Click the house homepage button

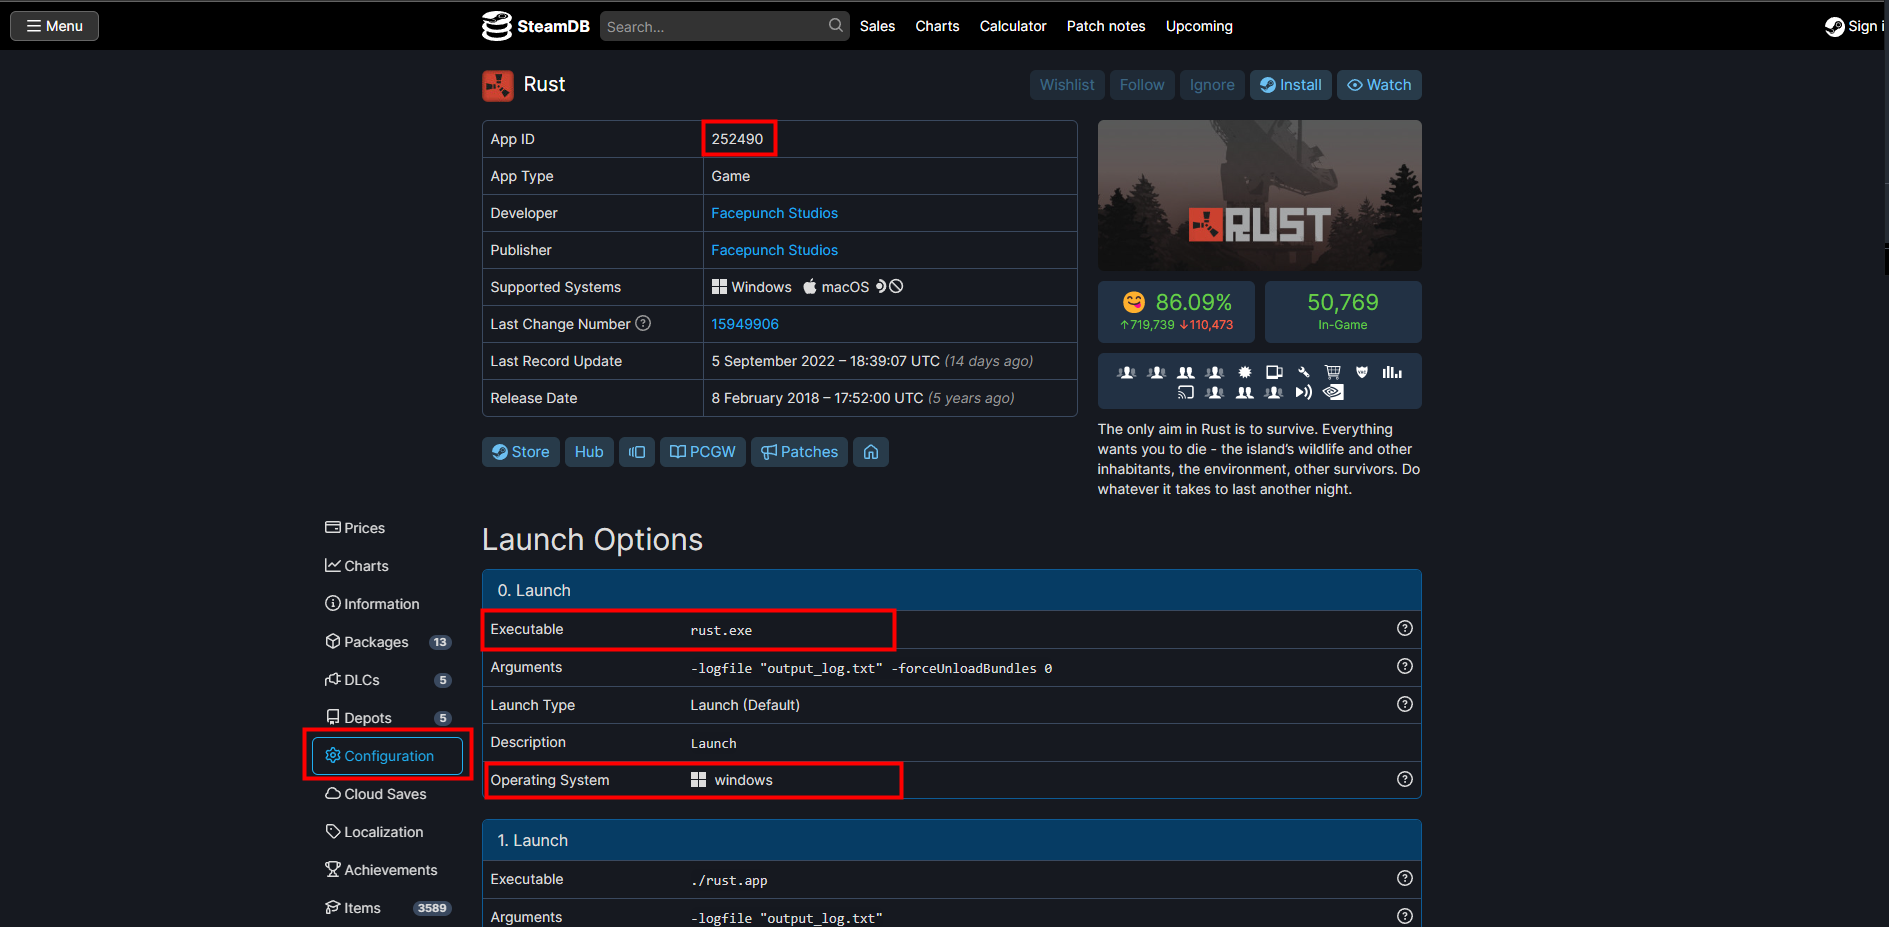[x=871, y=452]
